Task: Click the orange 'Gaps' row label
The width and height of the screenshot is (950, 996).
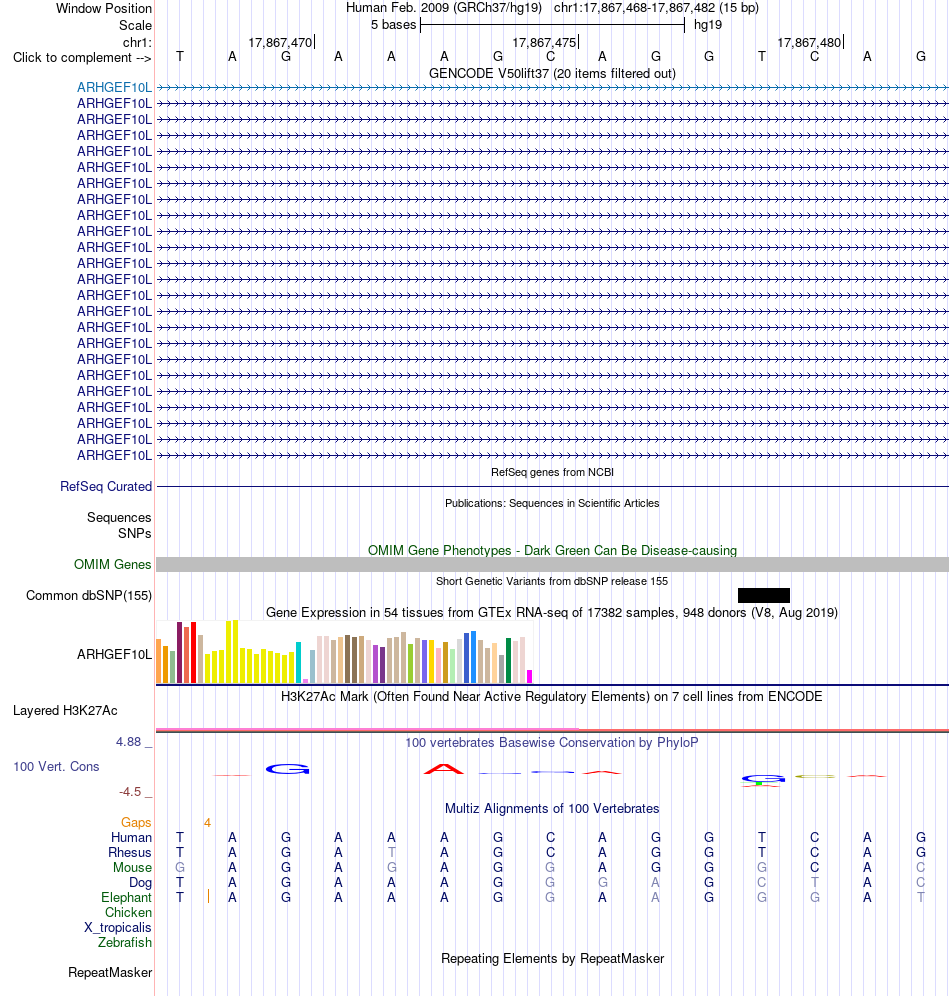Action: tap(136, 823)
